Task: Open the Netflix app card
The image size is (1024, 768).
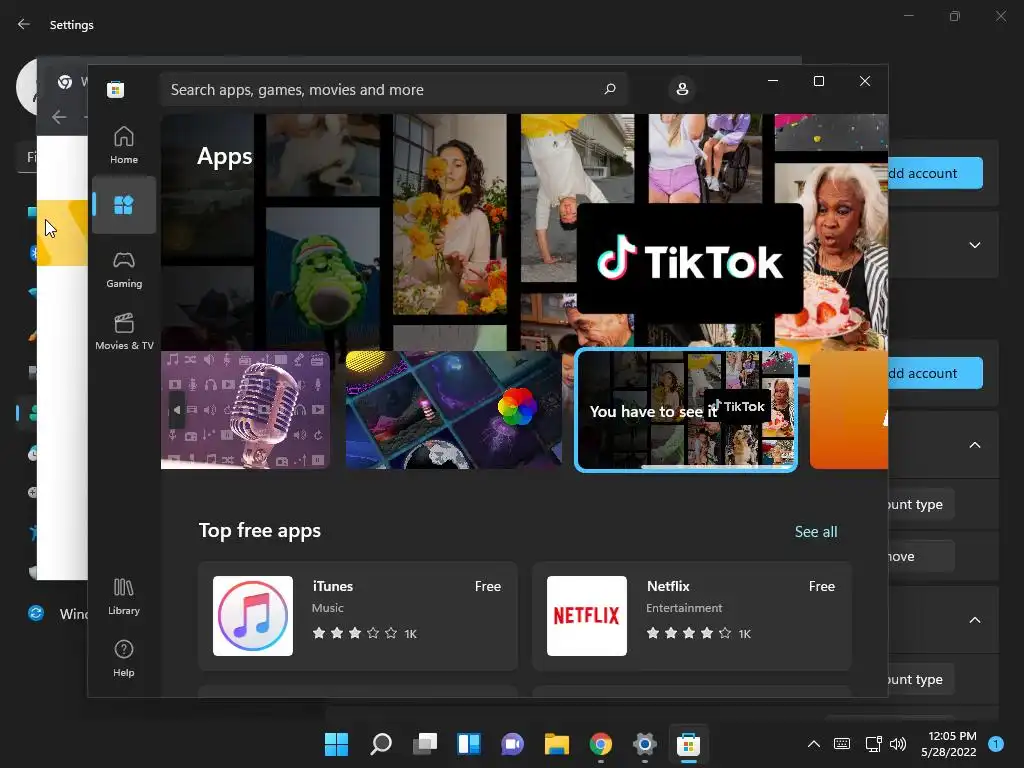Action: pyautogui.click(x=692, y=616)
